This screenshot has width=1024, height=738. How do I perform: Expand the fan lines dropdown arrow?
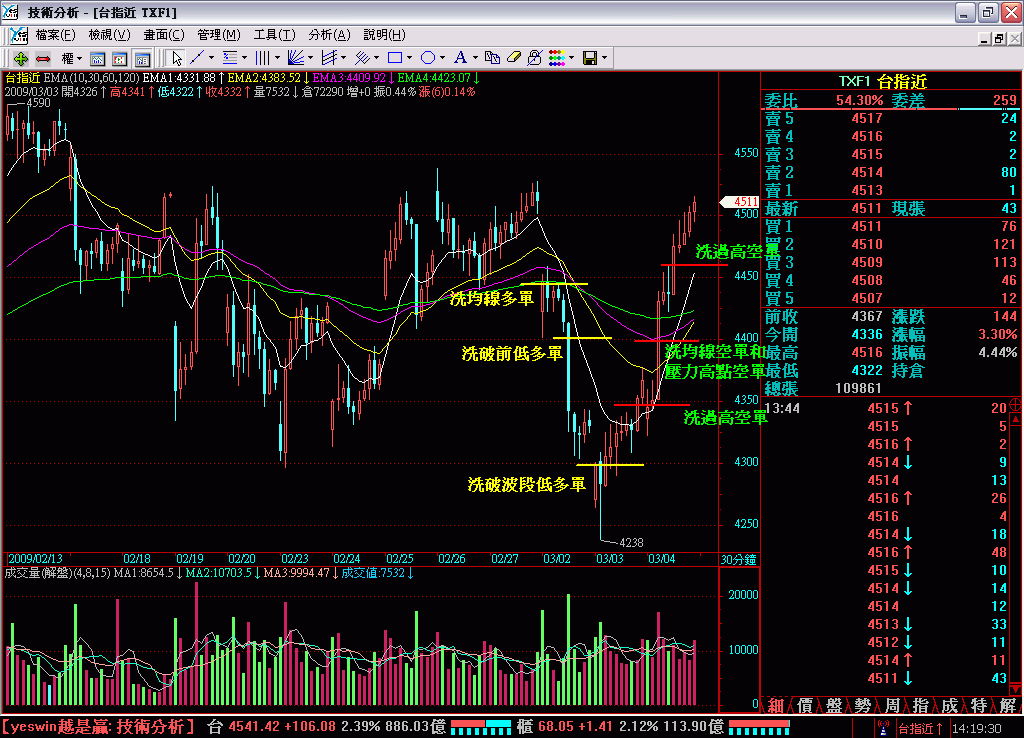click(310, 59)
